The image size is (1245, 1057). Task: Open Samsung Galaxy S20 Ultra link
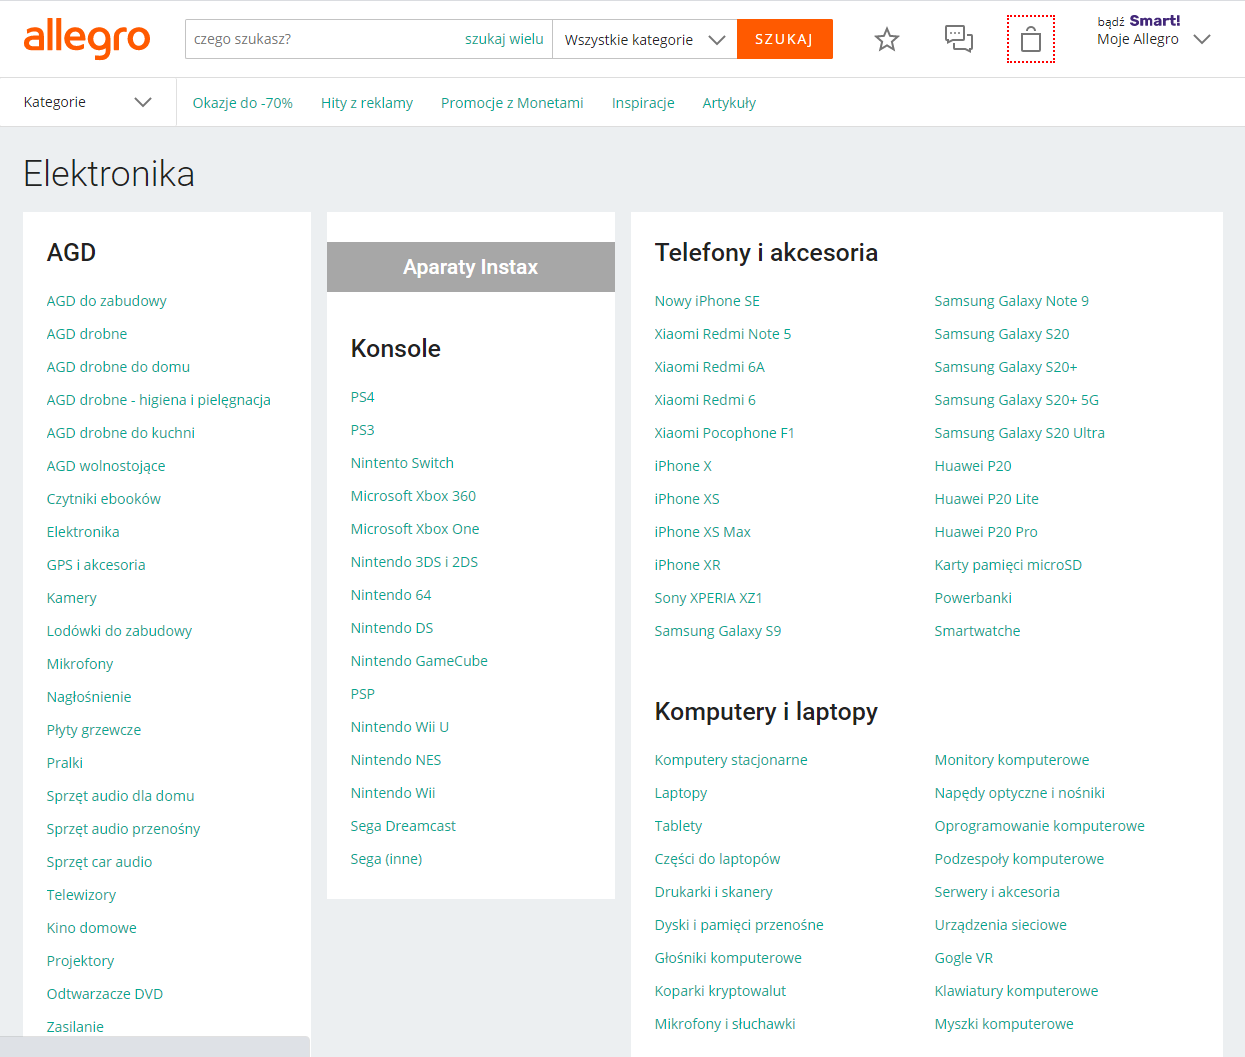point(1020,433)
